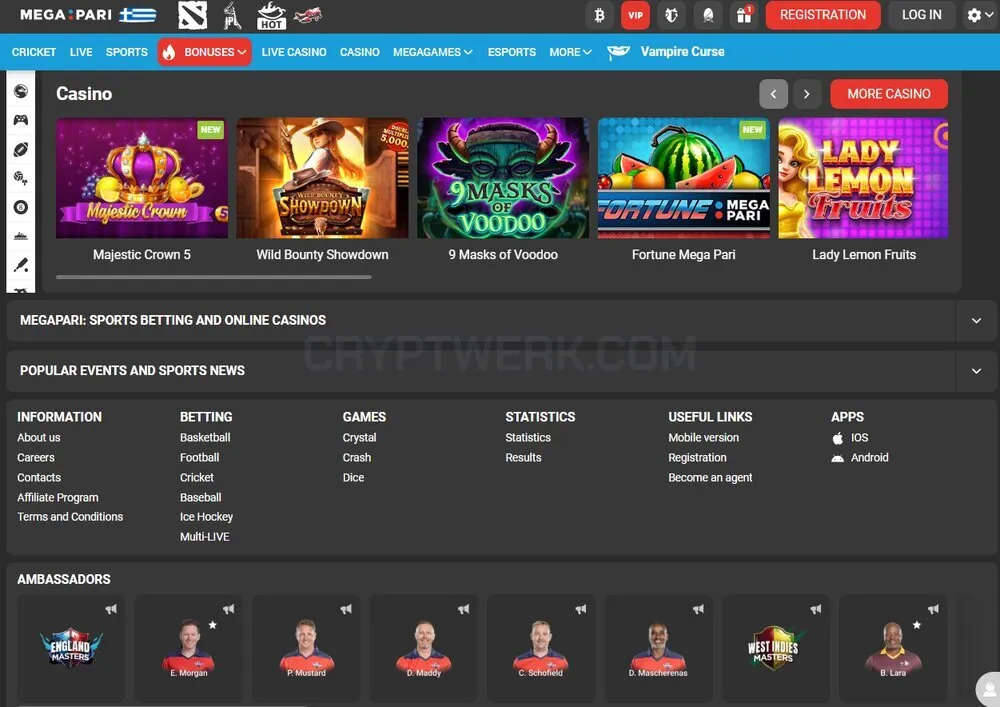Select the 8-ball billiards icon in sidebar
Screen dimensions: 1000x707
(x=21, y=207)
